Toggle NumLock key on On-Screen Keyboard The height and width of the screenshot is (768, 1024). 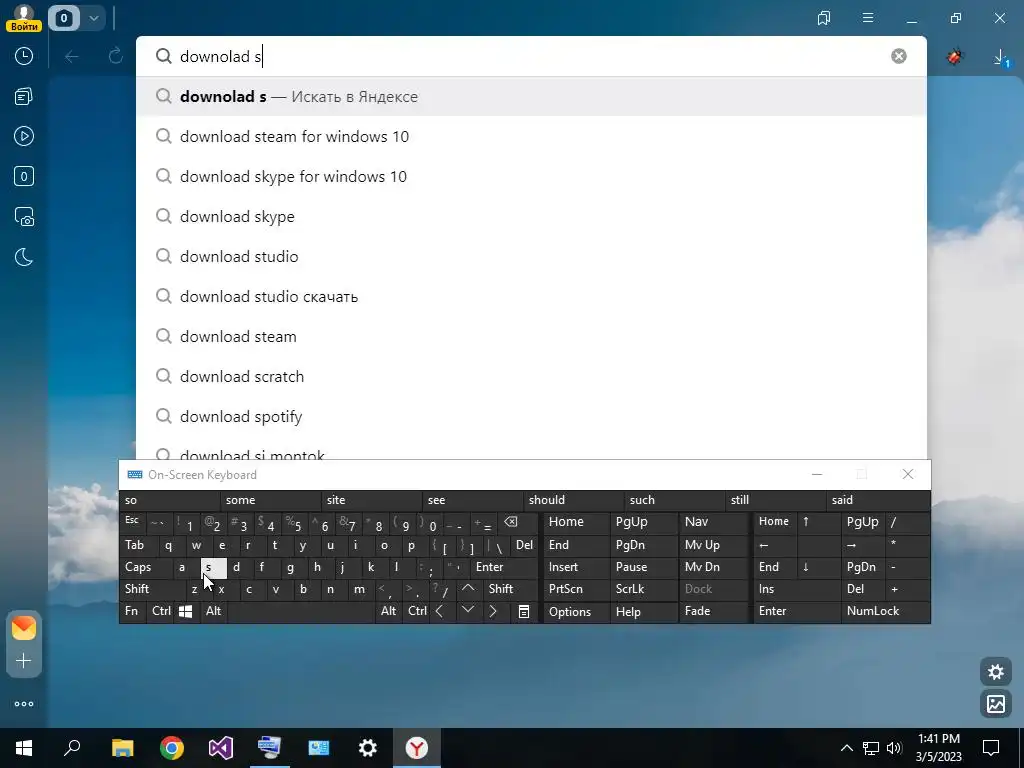click(x=885, y=611)
